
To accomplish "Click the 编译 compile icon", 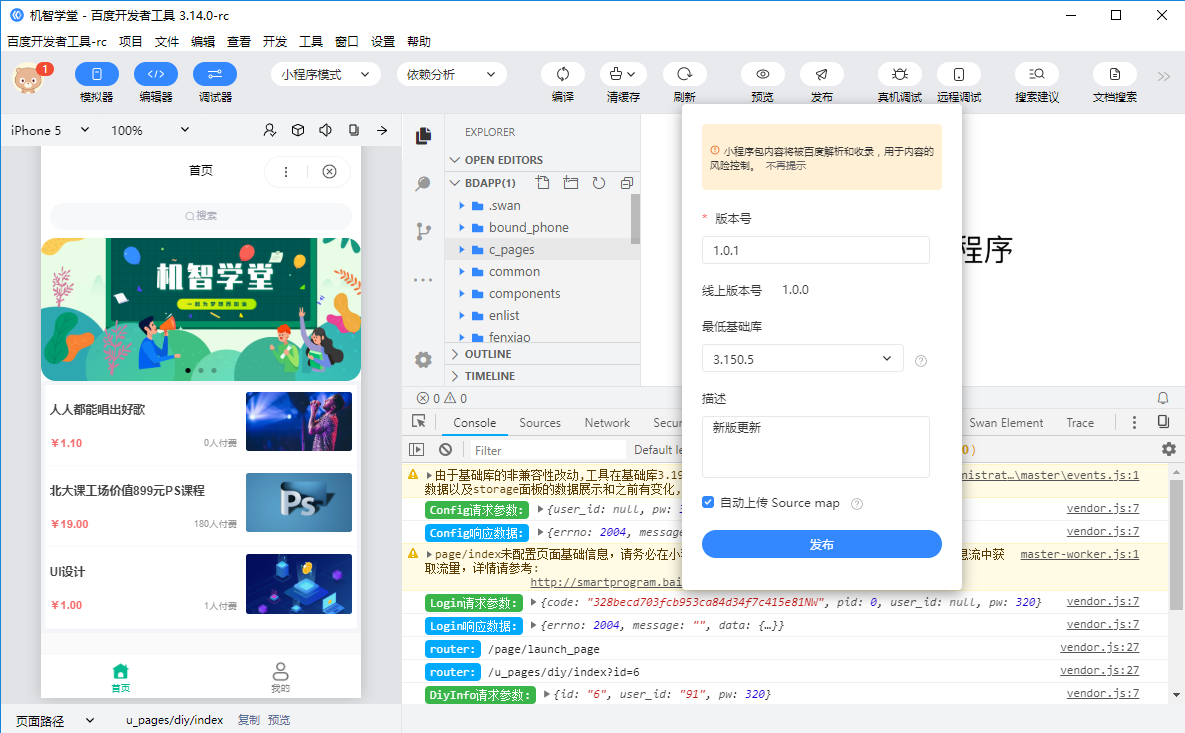I will point(563,74).
